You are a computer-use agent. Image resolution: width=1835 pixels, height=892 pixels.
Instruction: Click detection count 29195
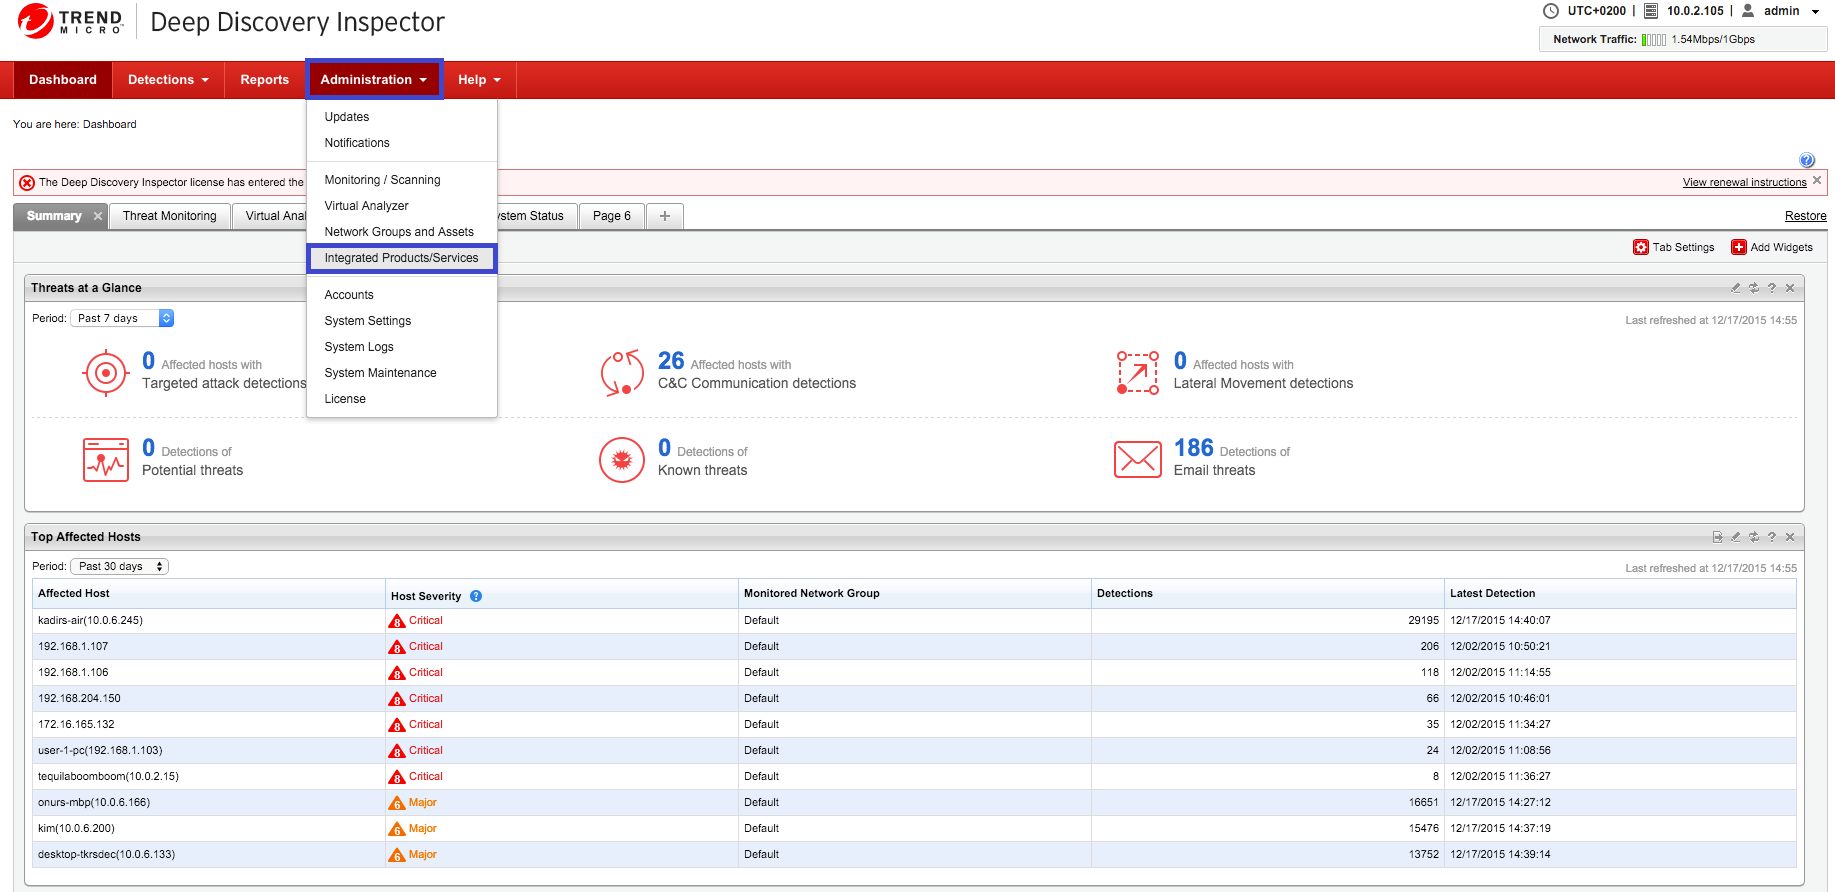tap(1423, 621)
